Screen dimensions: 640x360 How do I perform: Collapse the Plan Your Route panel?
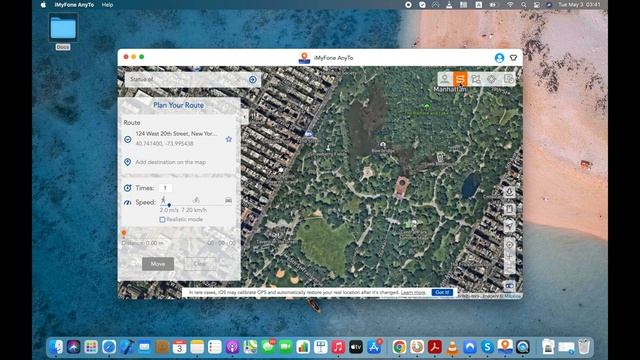(x=244, y=117)
